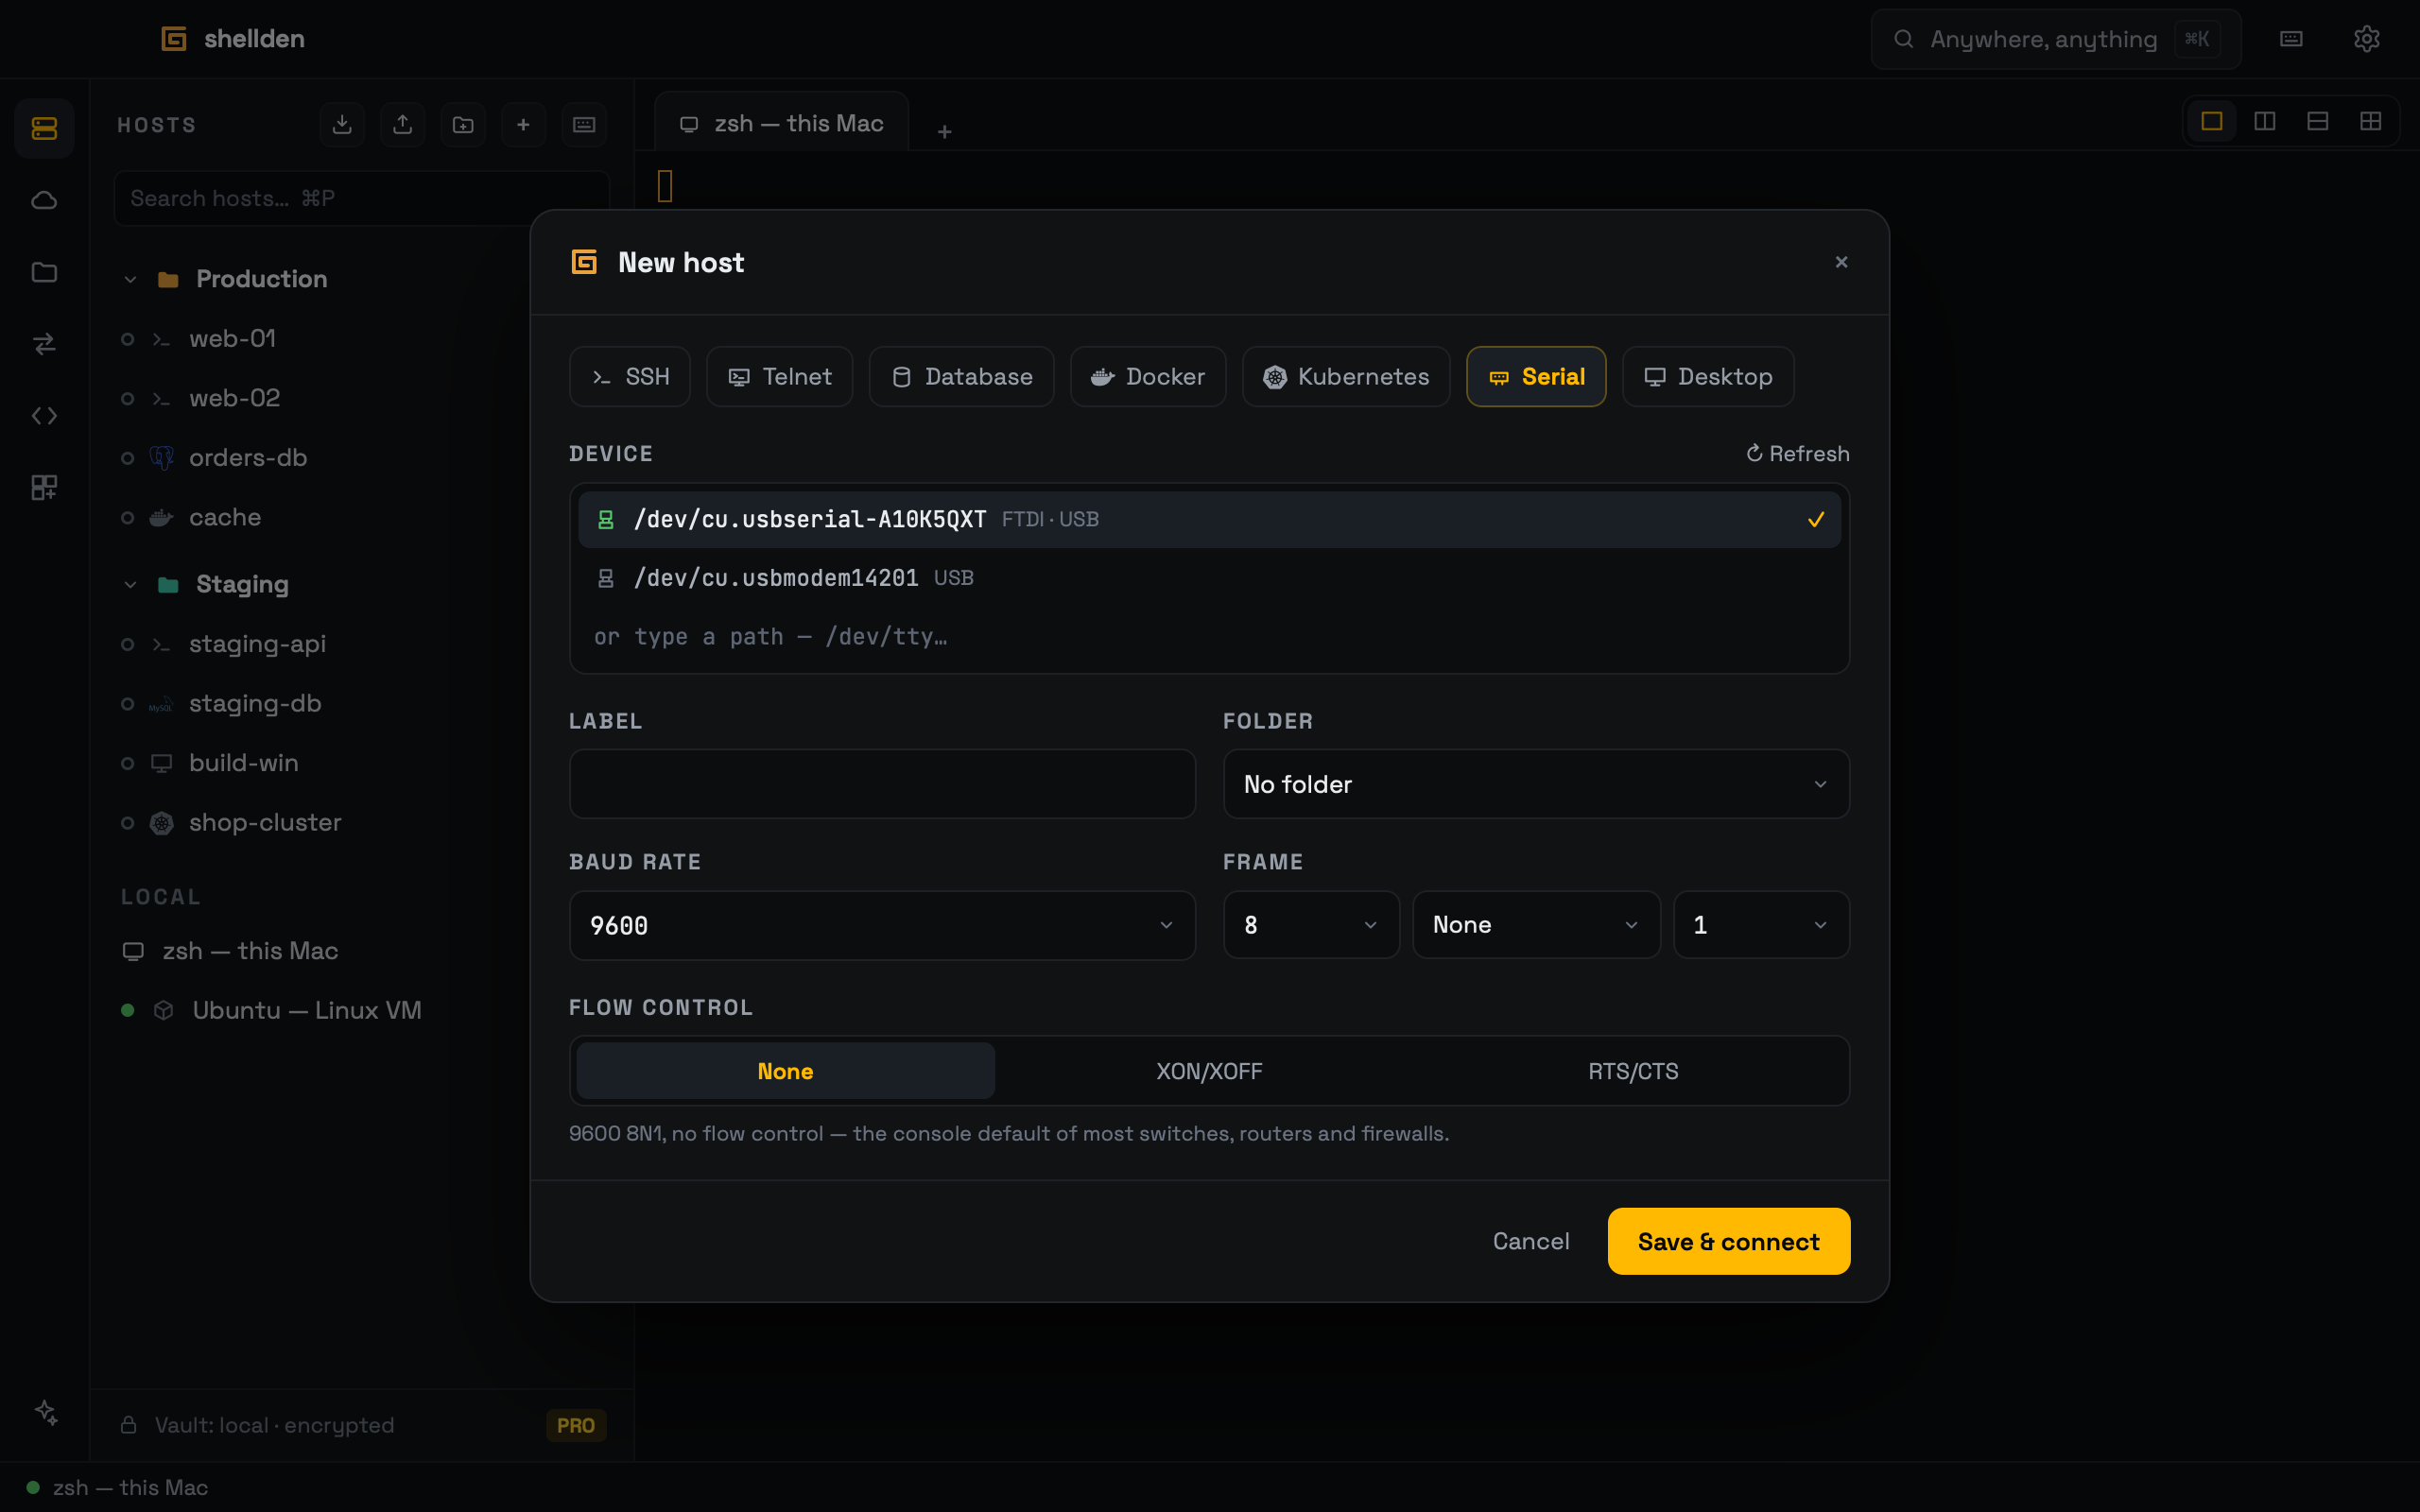
Task: Open Anywhere, anything search bar
Action: click(2055, 39)
